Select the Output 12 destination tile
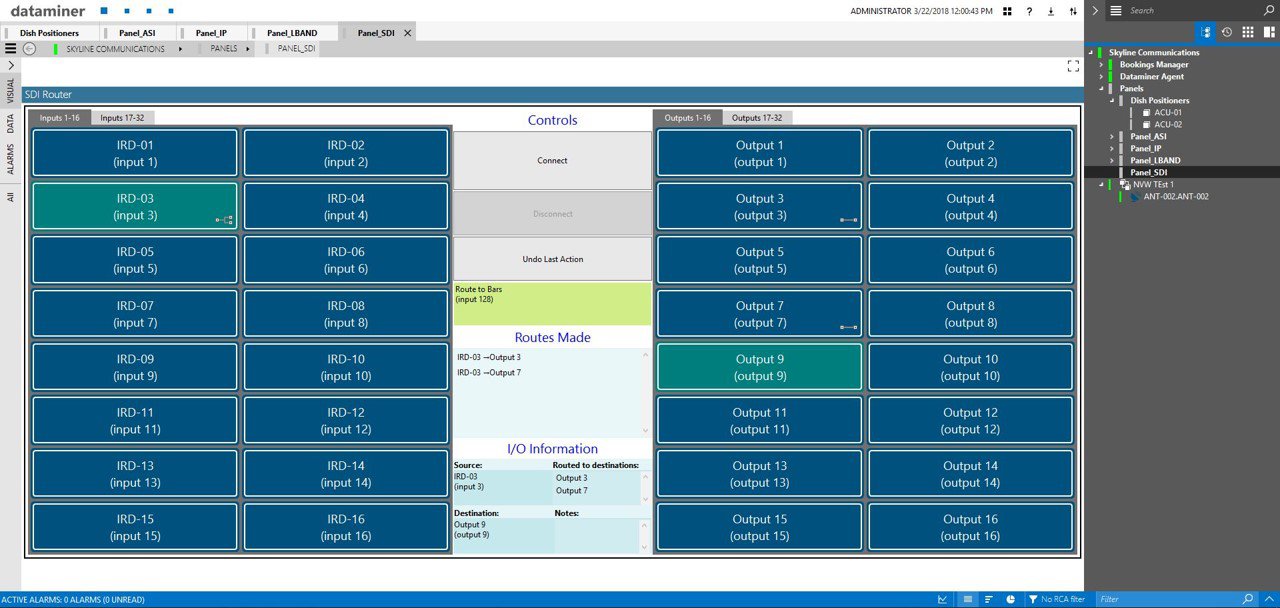Image resolution: width=1280 pixels, height=608 pixels. click(x=969, y=420)
